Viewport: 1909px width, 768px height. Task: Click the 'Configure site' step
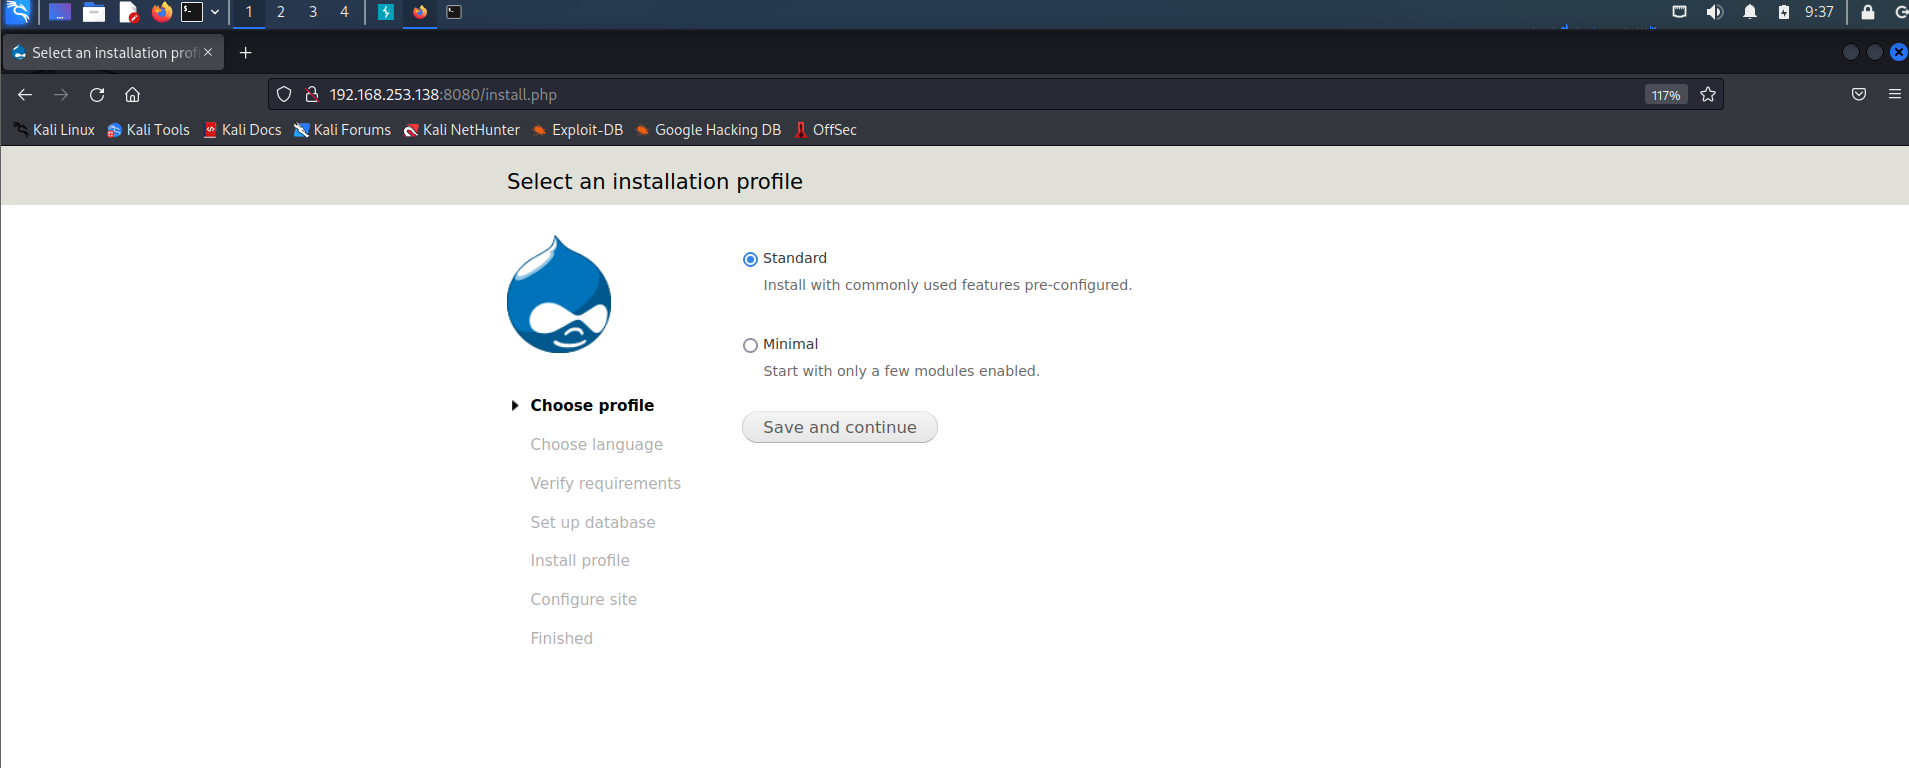[584, 599]
